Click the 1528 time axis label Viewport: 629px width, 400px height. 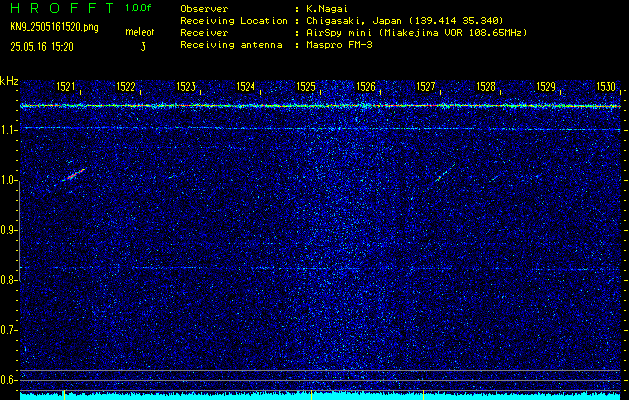tap(486, 87)
